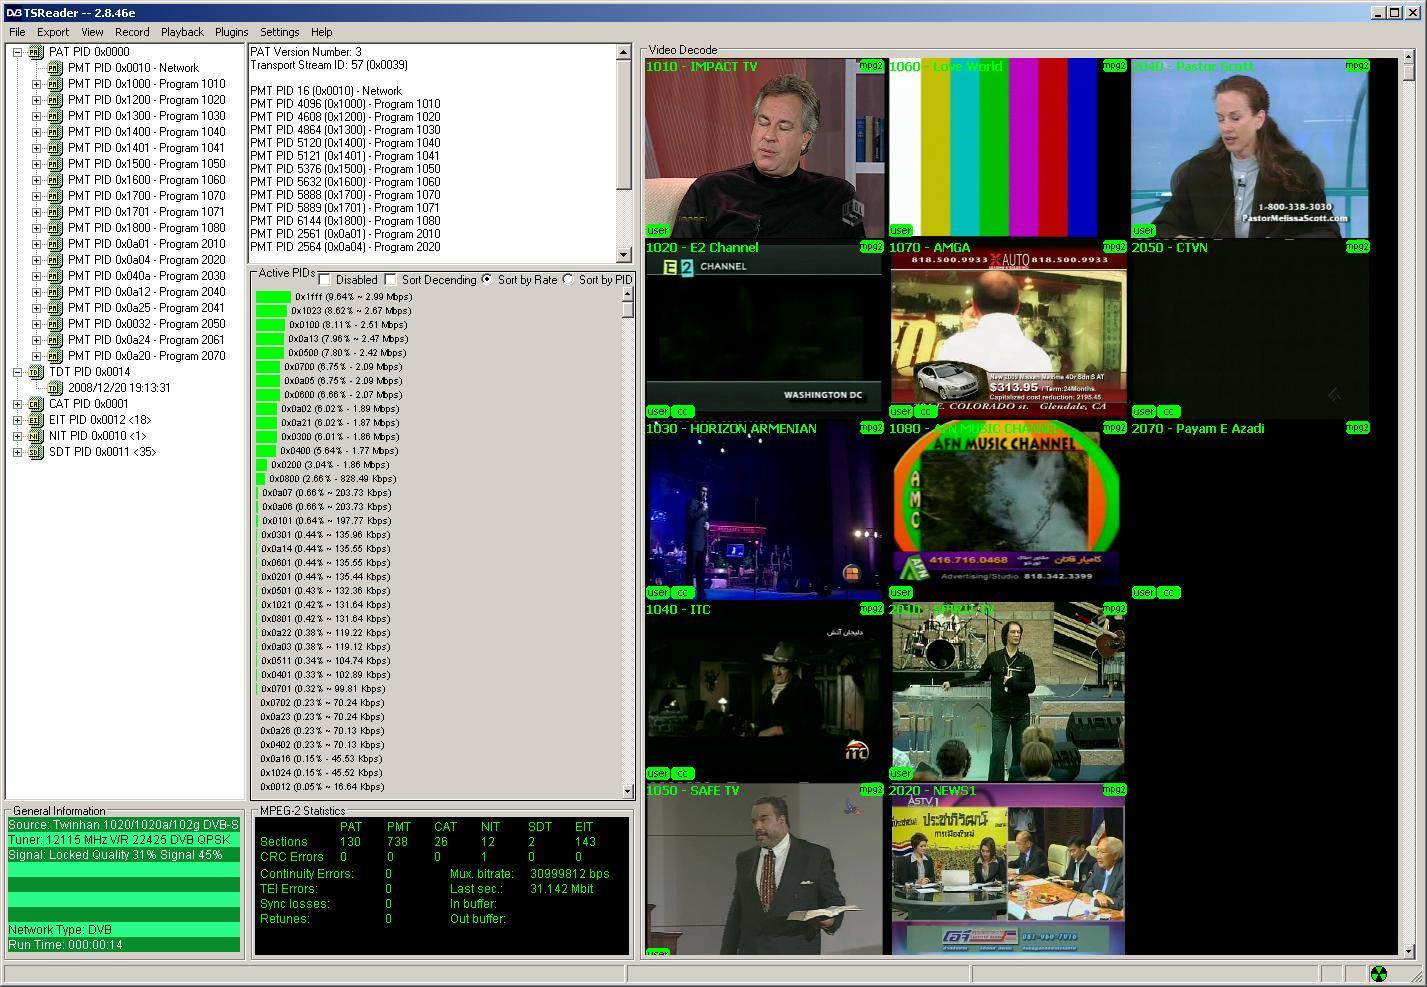
Task: Expand the EIT PID 0x0012 node
Action: click(17, 420)
